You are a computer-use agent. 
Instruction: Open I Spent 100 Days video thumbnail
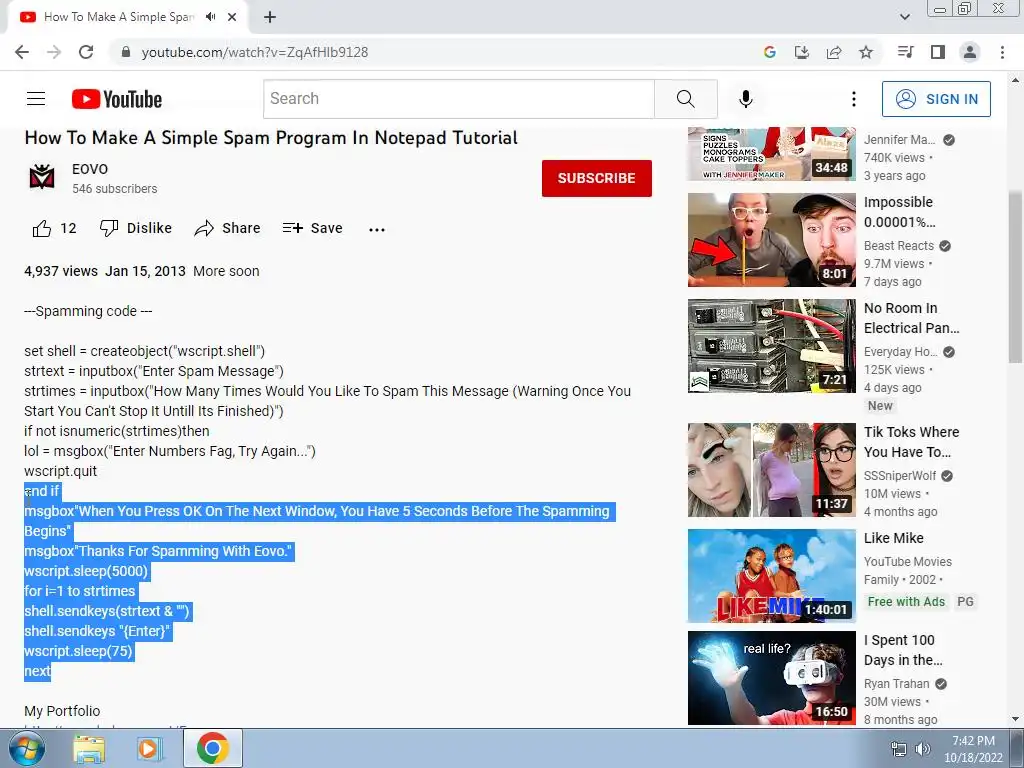[x=771, y=678]
